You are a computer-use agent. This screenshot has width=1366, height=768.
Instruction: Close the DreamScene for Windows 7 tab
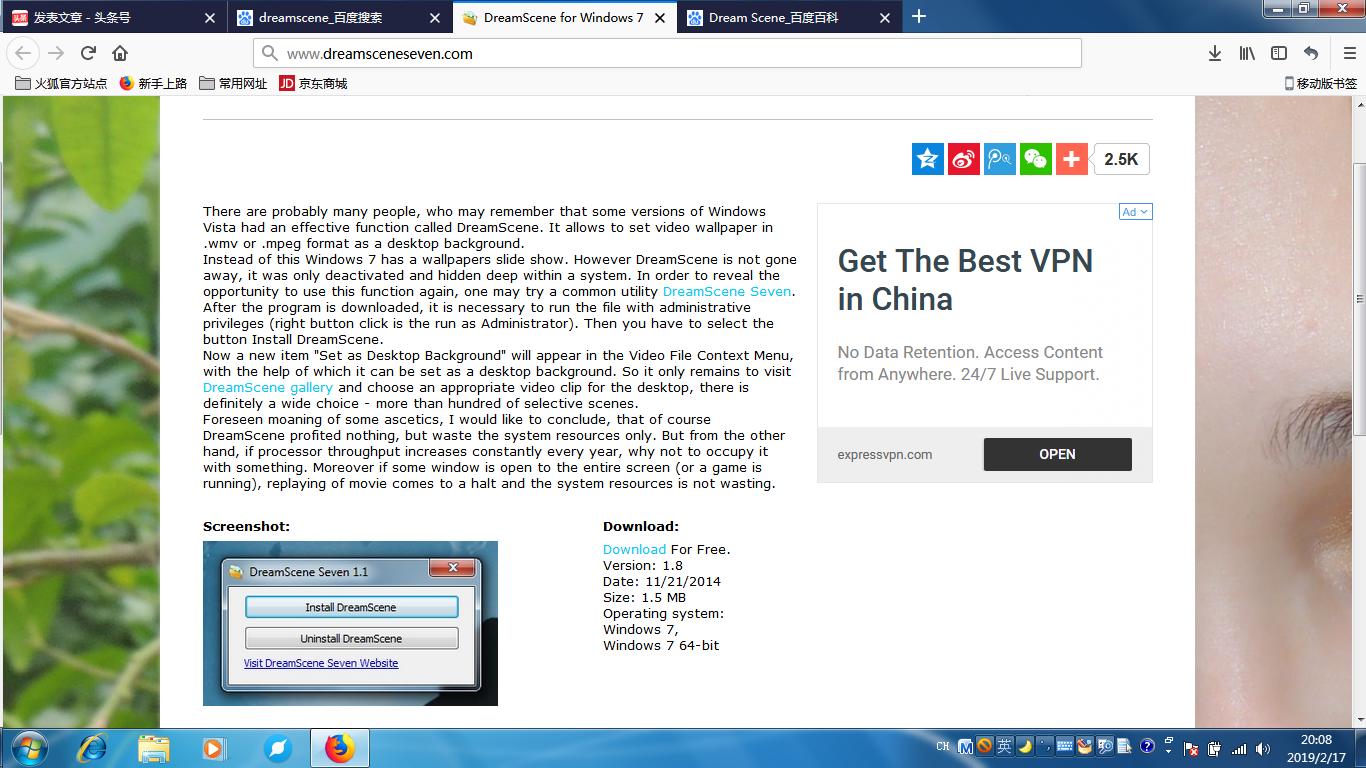(x=659, y=17)
